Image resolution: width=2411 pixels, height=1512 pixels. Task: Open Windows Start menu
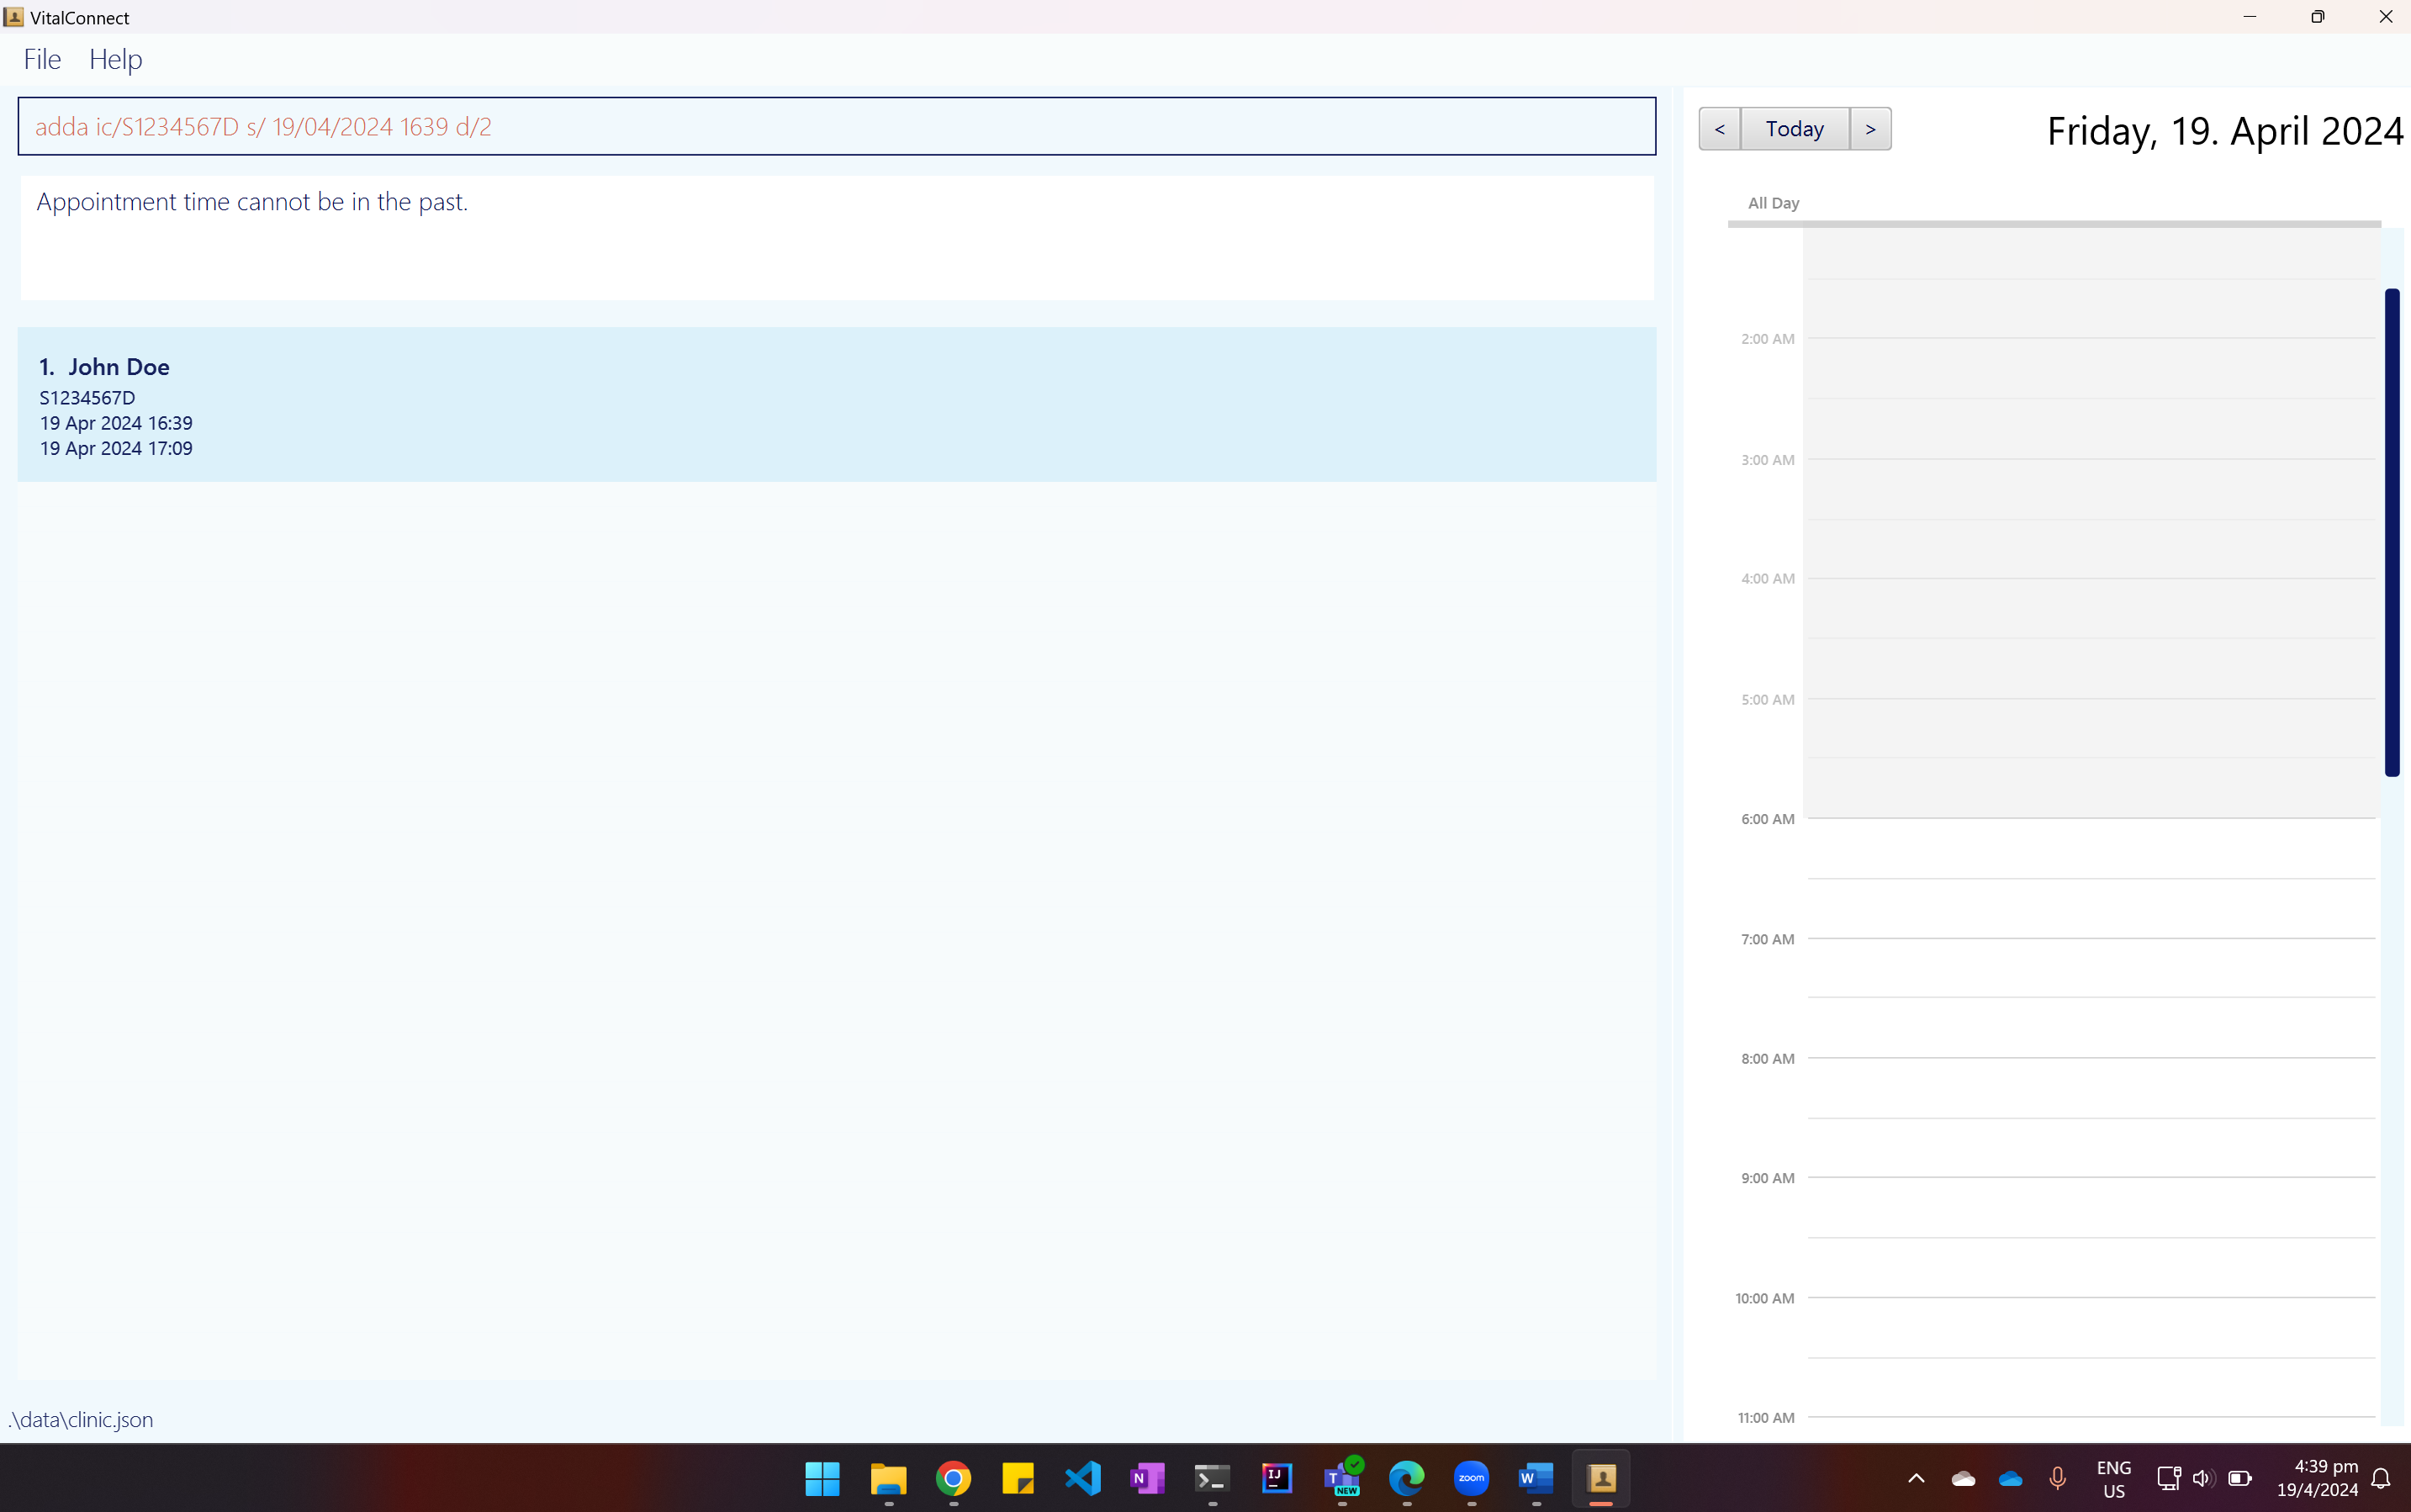click(x=822, y=1478)
